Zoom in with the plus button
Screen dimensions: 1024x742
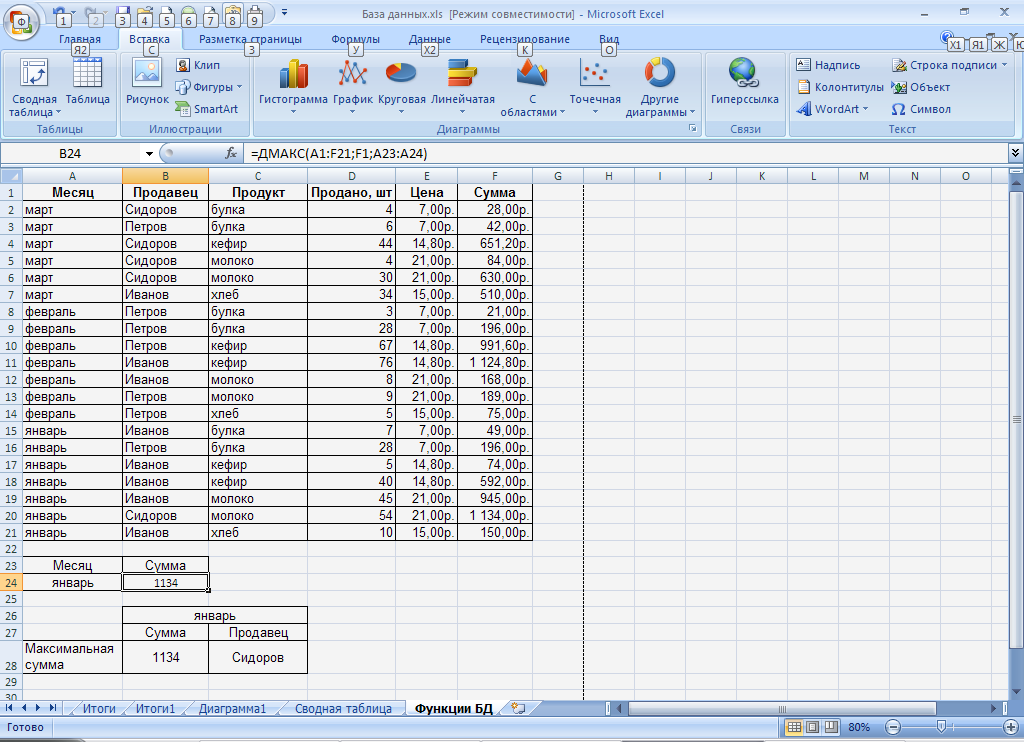coord(1010,727)
